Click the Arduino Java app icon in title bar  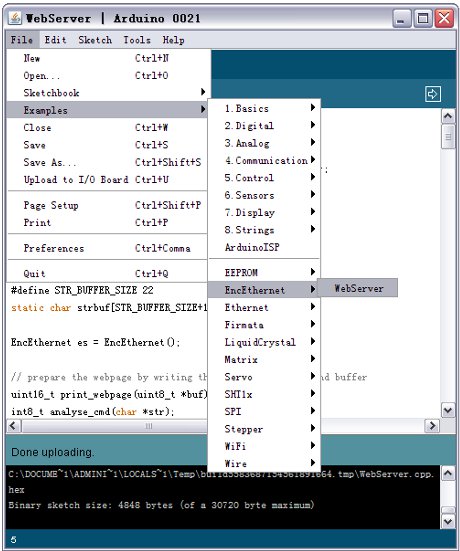pos(15,18)
